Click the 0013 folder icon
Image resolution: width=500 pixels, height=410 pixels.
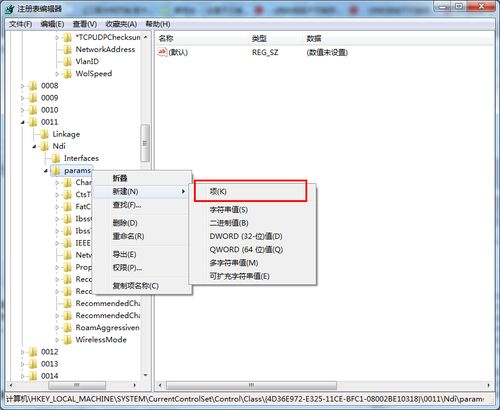coord(33,364)
